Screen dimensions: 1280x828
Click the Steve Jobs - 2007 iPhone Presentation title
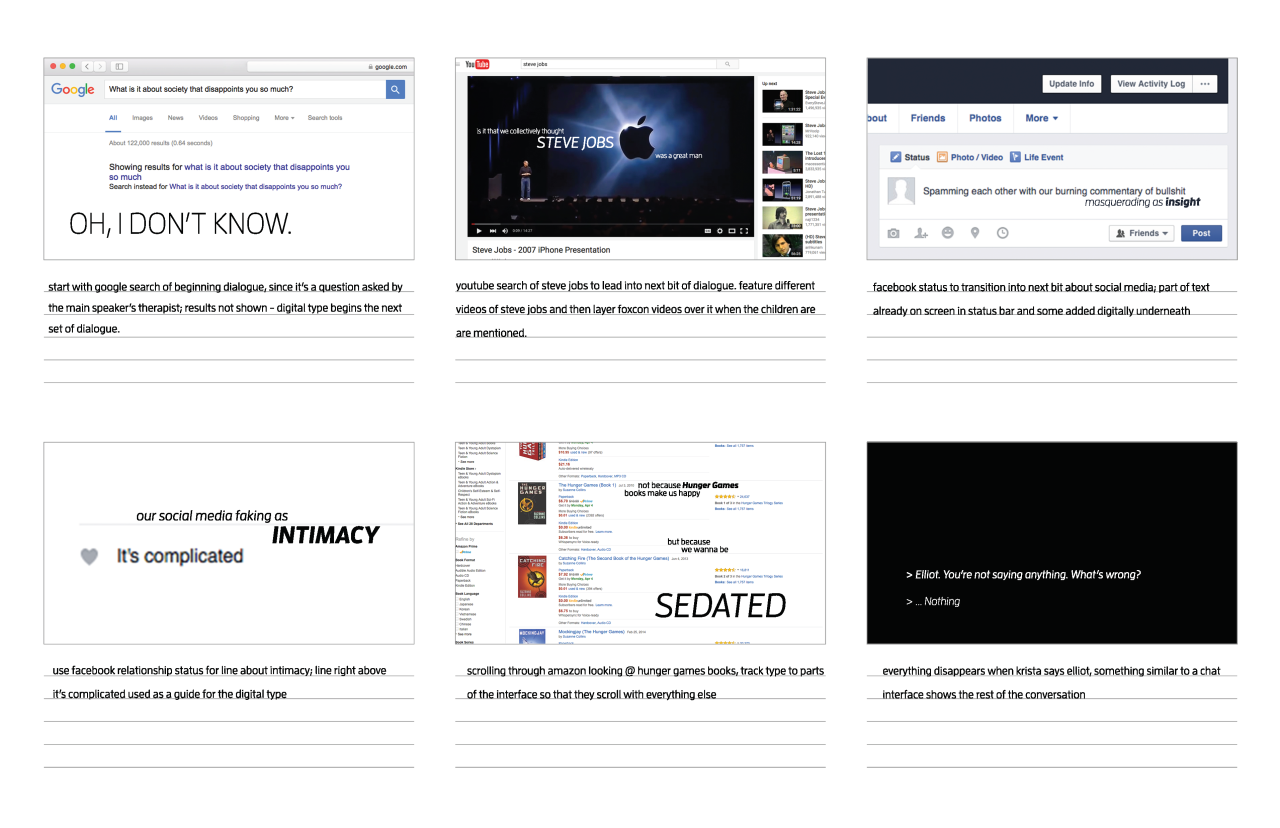[x=541, y=250]
